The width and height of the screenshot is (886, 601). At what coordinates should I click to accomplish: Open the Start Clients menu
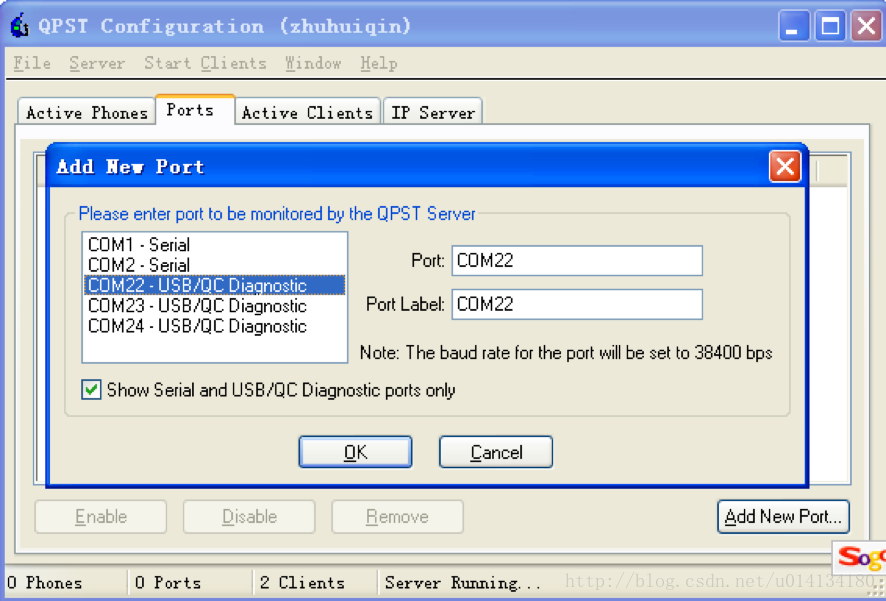click(205, 63)
